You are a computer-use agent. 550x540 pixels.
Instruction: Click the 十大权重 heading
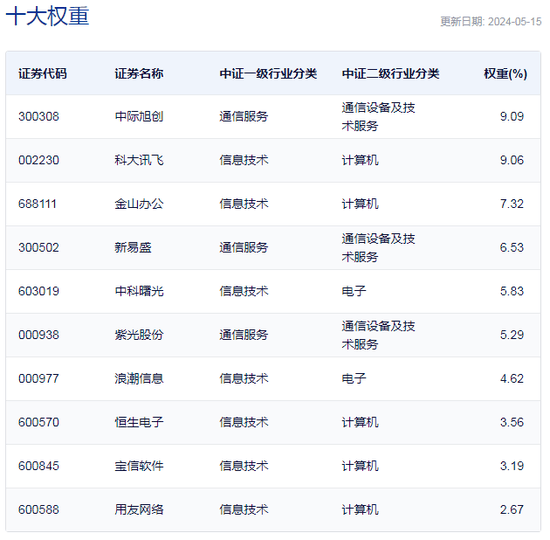(x=47, y=16)
